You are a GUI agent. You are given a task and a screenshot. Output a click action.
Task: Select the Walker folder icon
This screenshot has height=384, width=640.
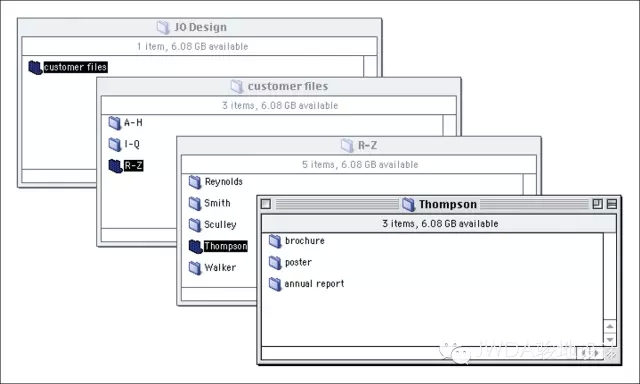pos(195,268)
